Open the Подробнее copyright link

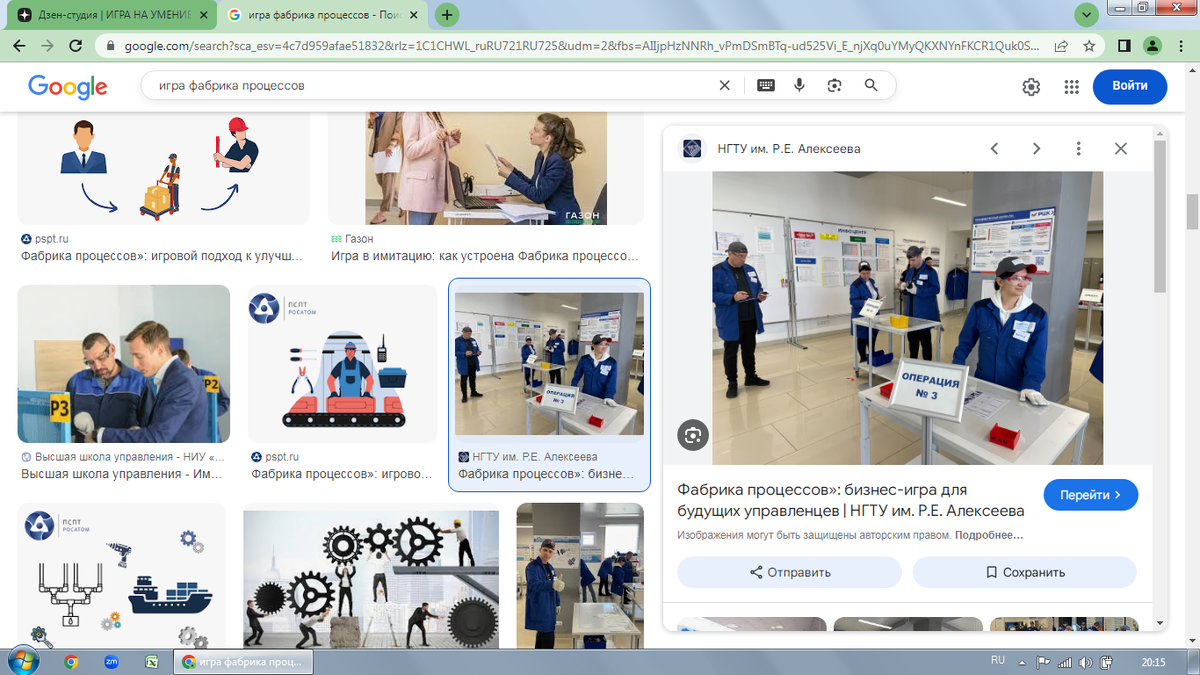click(x=989, y=535)
